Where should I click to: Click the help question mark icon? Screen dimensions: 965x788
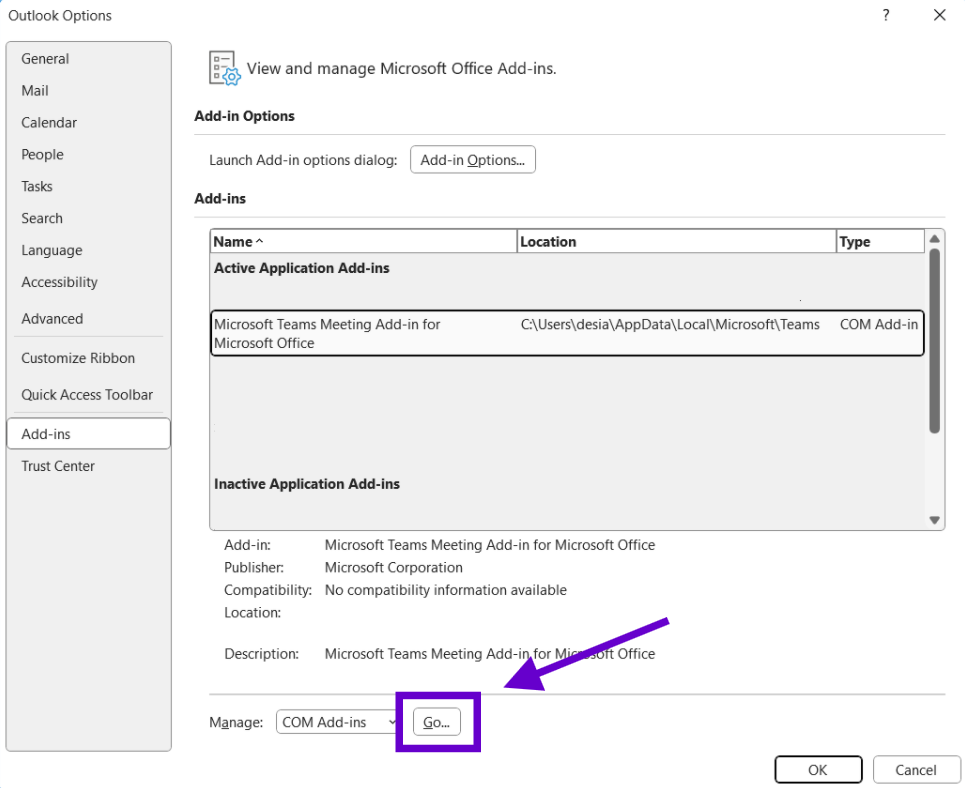pyautogui.click(x=886, y=15)
